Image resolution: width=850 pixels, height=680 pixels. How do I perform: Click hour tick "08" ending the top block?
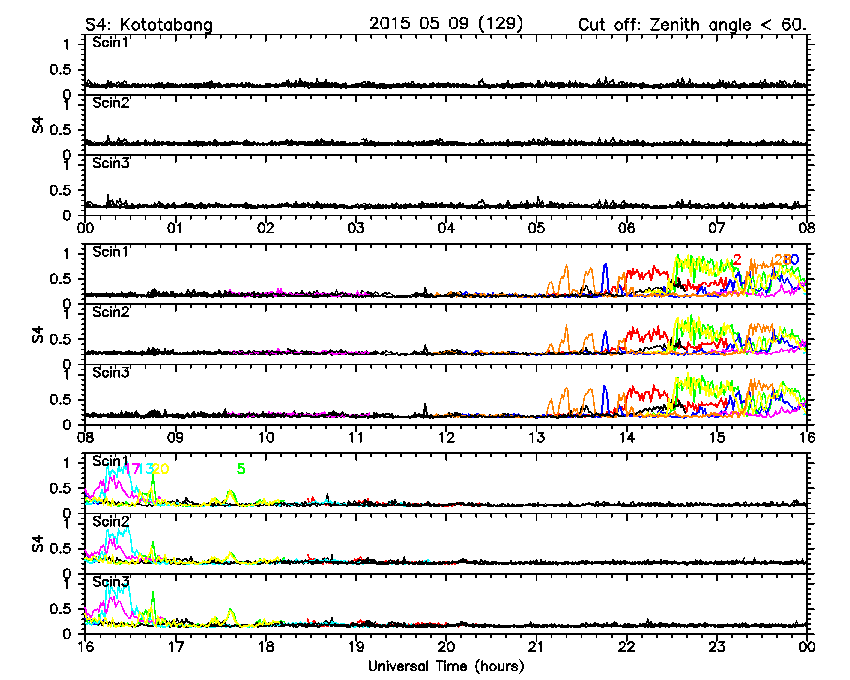click(x=807, y=228)
